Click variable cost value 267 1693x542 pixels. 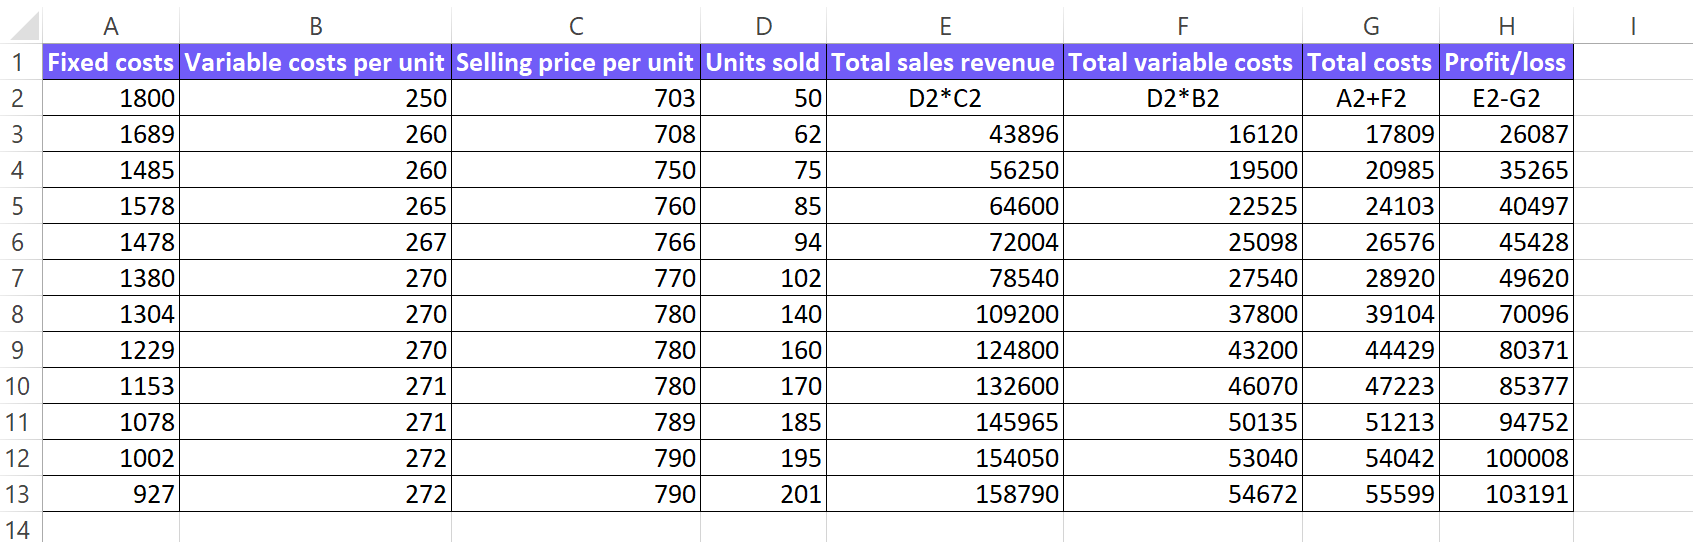pyautogui.click(x=316, y=242)
